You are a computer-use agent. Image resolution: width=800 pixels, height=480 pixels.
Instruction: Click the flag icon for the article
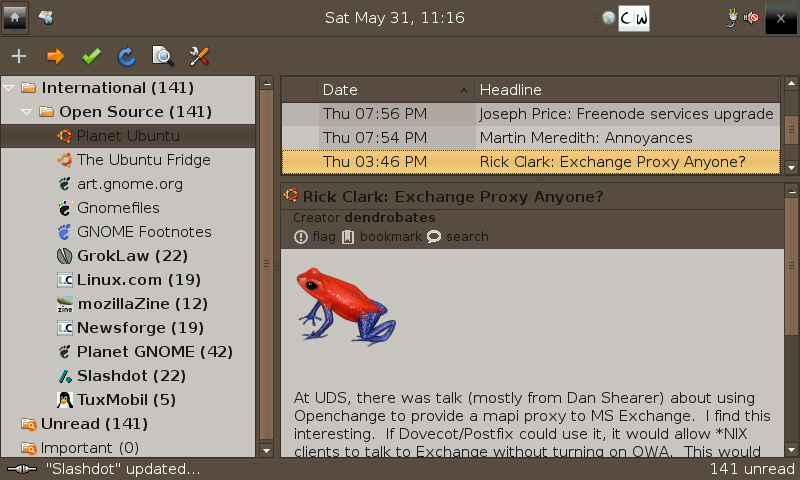pos(301,237)
